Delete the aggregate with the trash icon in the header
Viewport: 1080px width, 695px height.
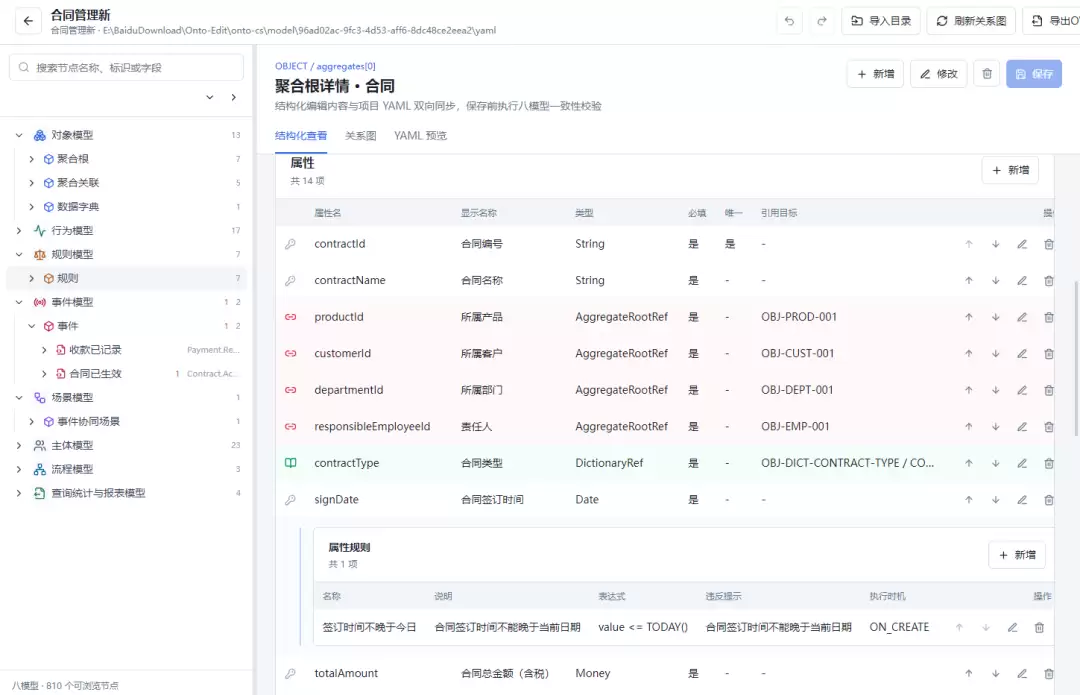(987, 74)
